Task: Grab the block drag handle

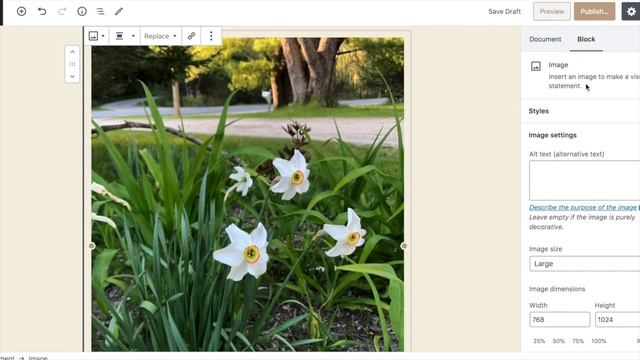Action: click(x=72, y=64)
